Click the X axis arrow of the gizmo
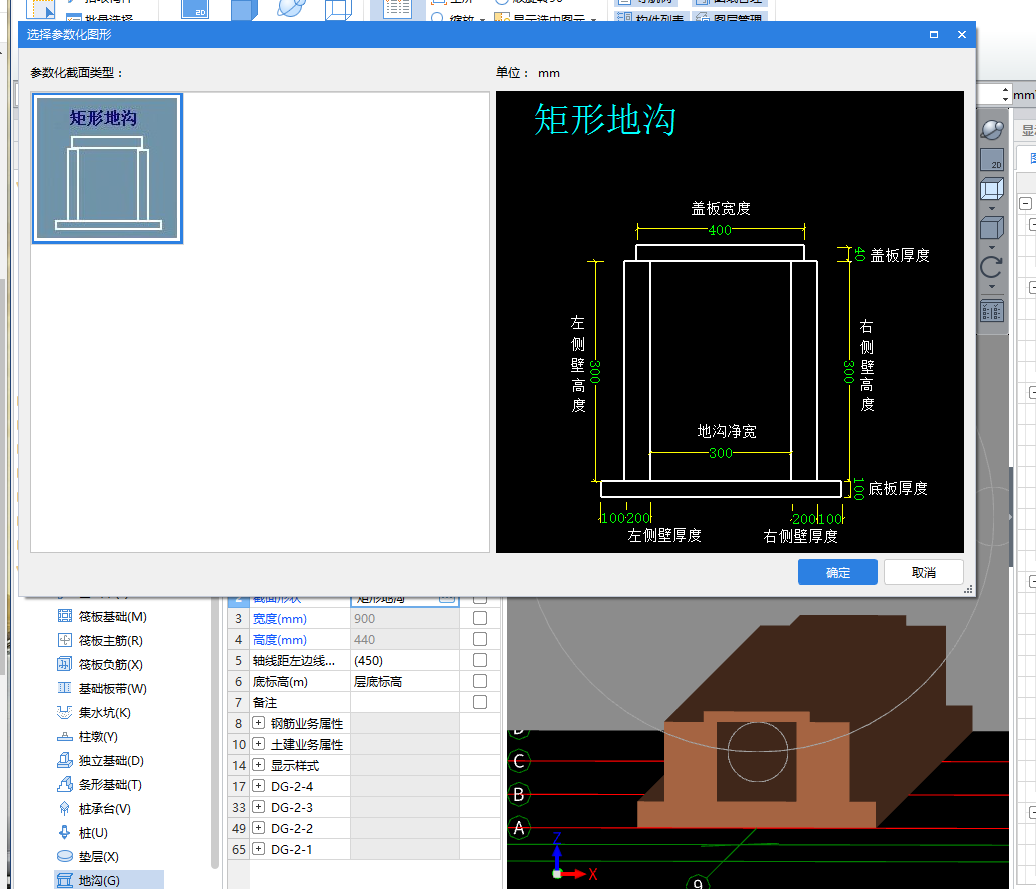 click(575, 874)
